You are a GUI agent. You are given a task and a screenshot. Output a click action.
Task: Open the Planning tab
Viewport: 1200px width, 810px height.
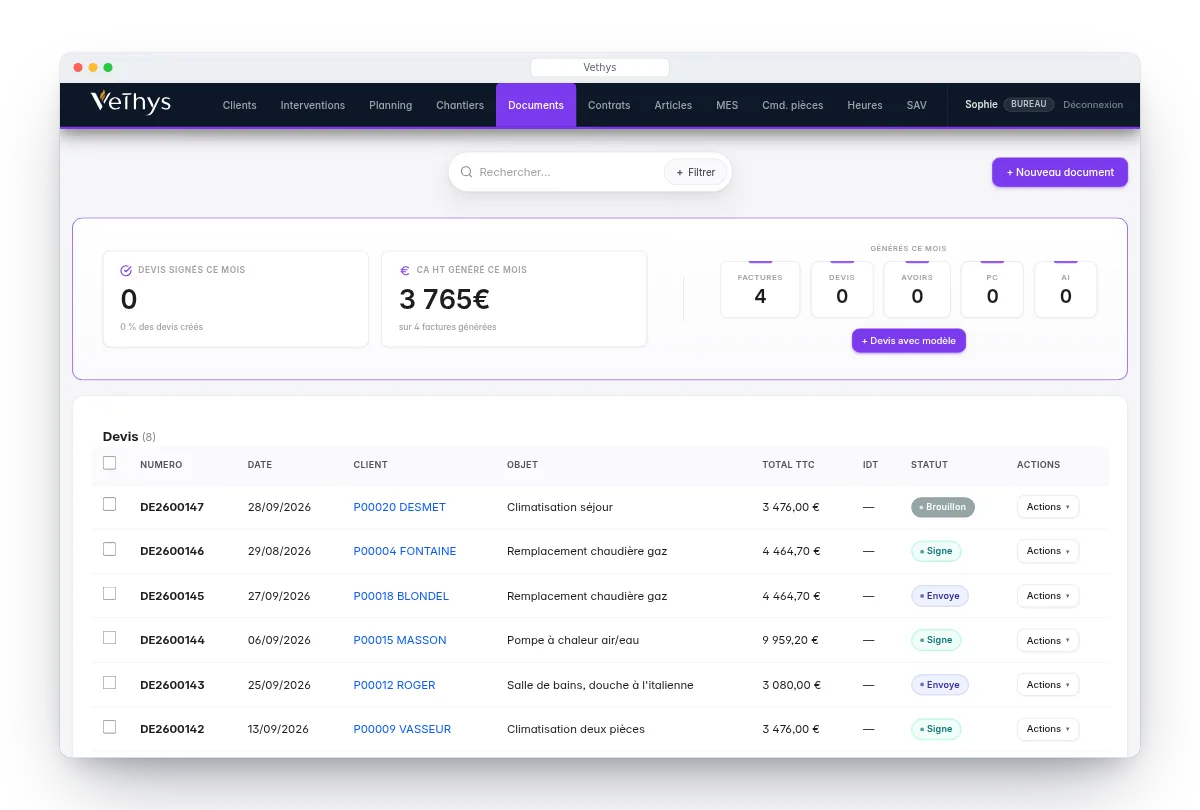pos(391,105)
